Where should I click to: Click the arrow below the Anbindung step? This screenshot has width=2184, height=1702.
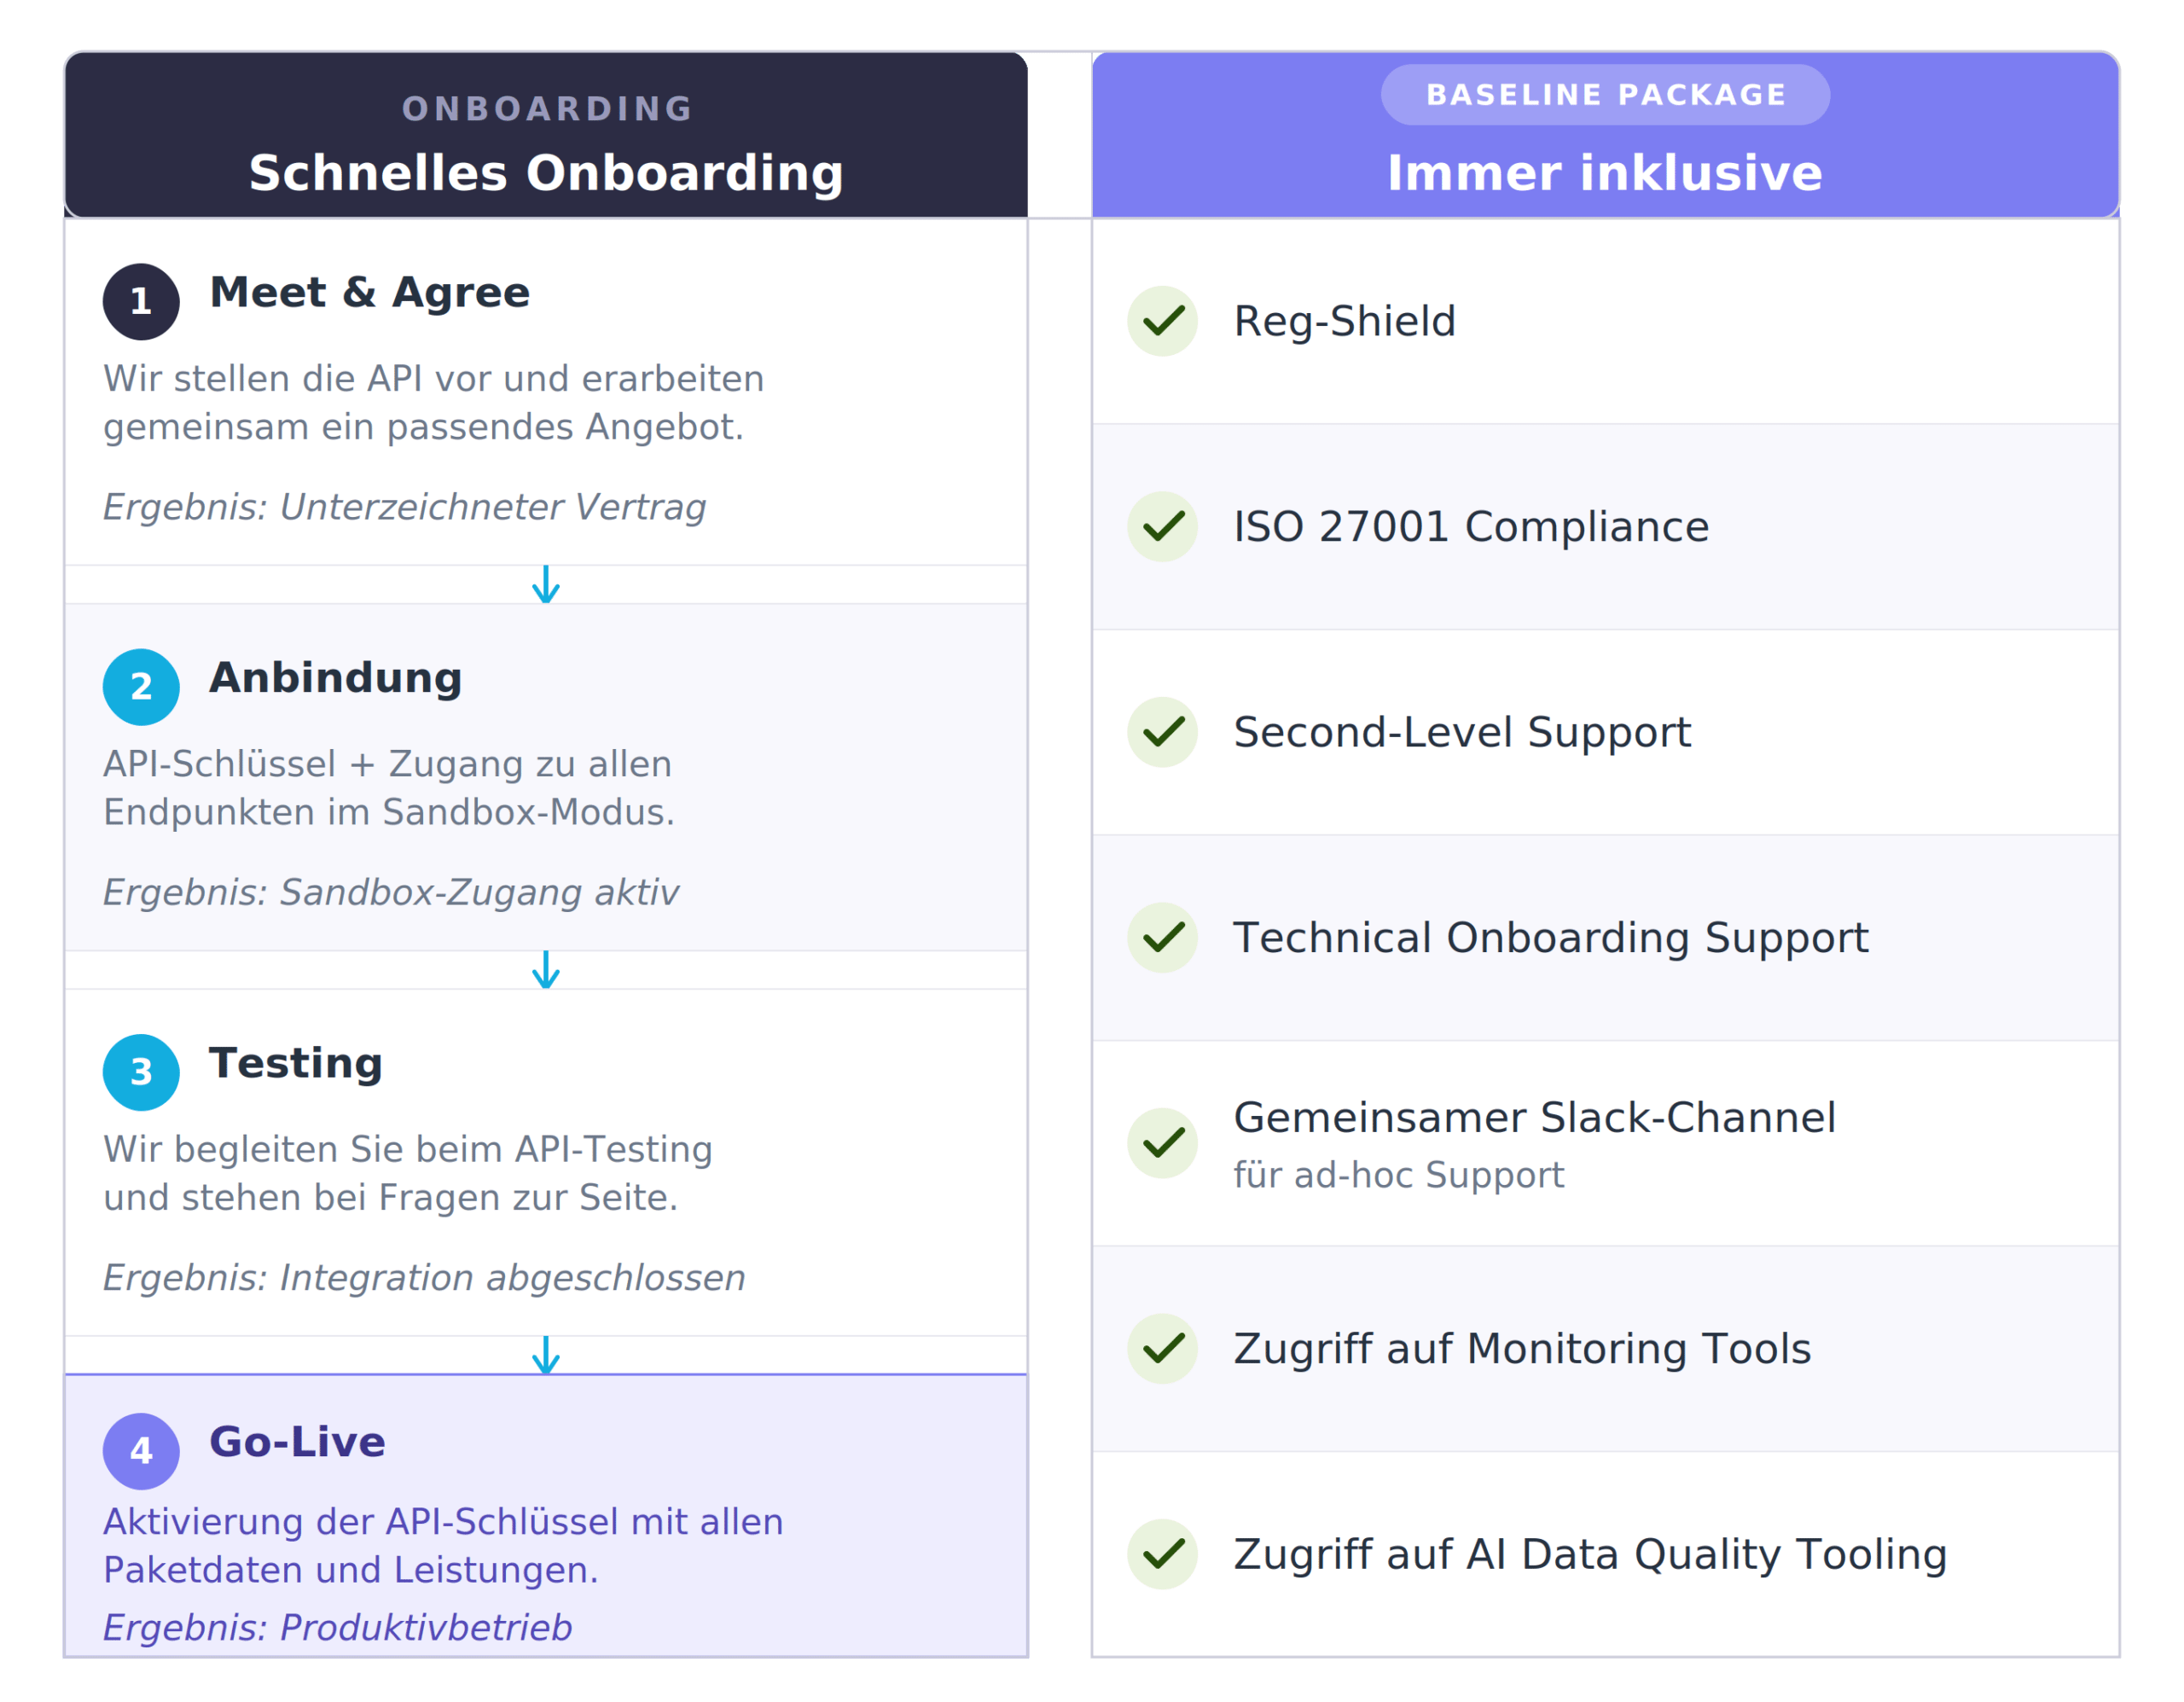[x=546, y=970]
